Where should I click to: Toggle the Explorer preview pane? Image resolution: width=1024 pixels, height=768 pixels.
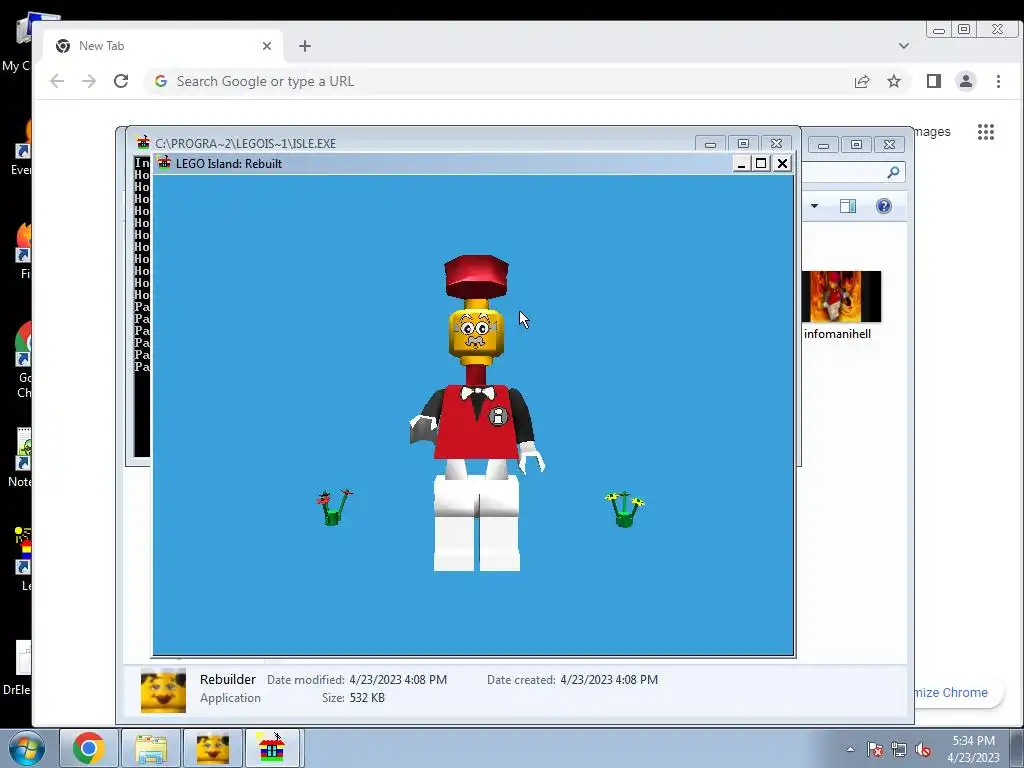pos(848,206)
